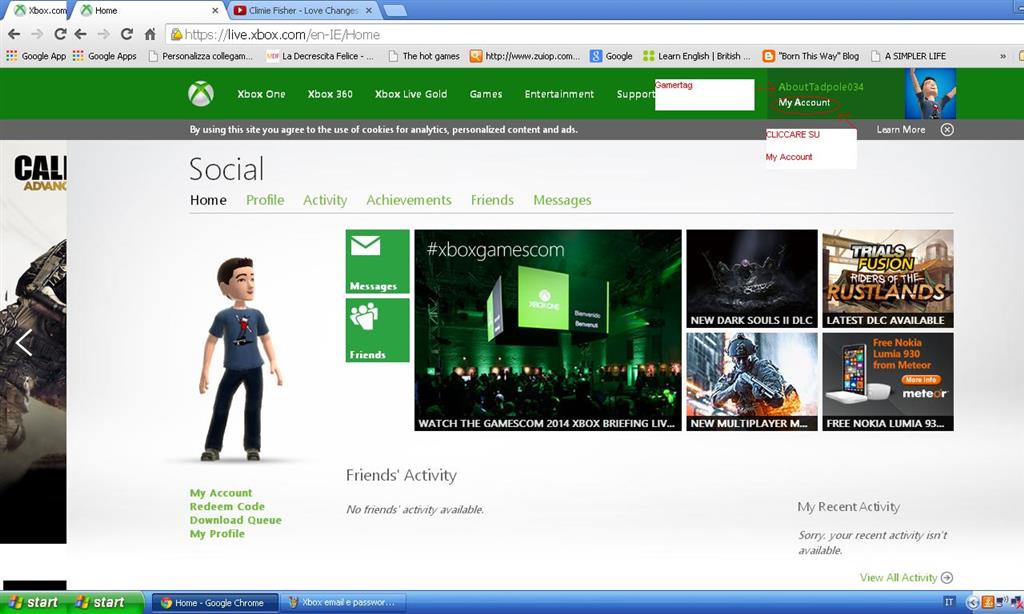The image size is (1024, 614).
Task: Open the Xbox One menu
Action: (x=261, y=94)
